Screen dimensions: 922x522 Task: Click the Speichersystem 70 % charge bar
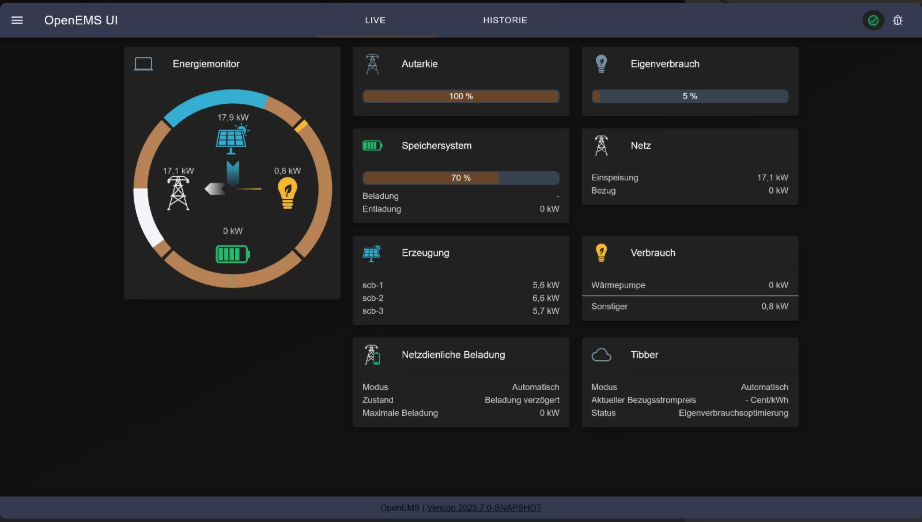(461, 178)
